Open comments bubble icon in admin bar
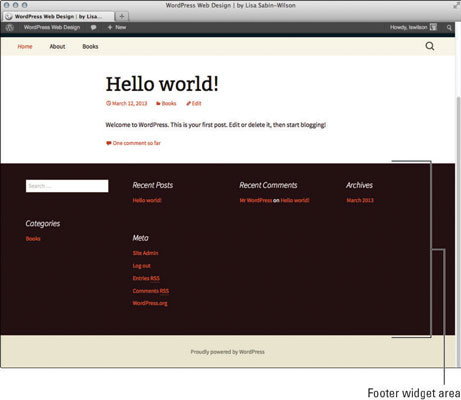 coord(93,28)
